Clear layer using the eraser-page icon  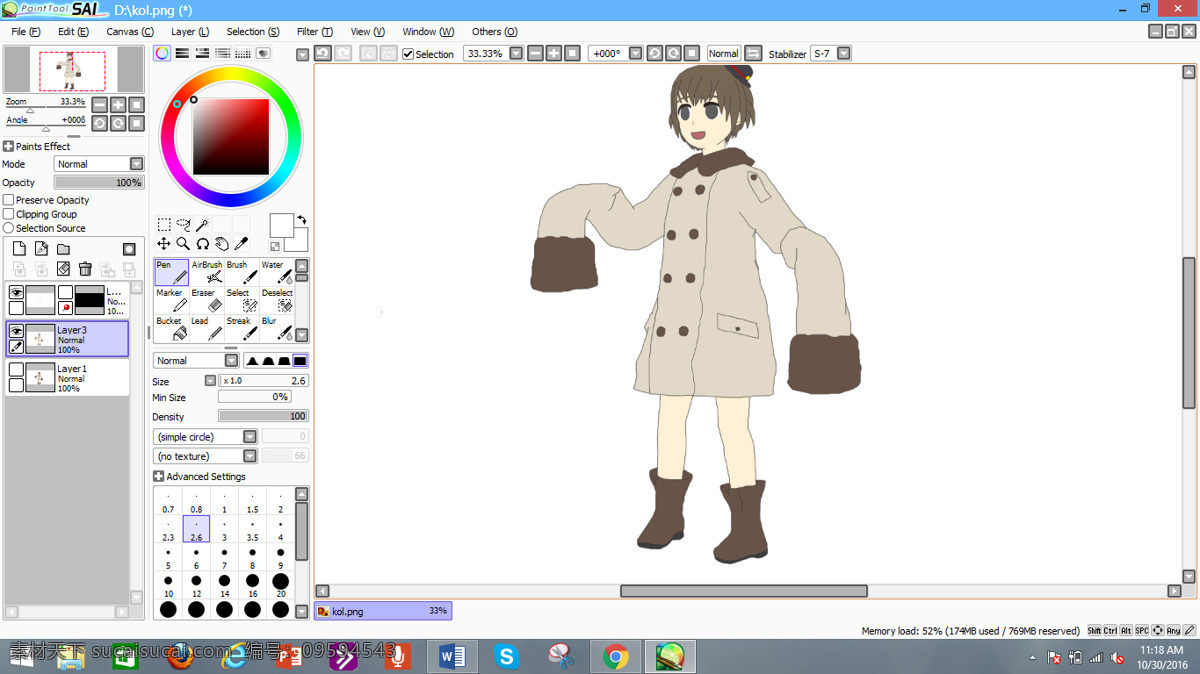(x=63, y=269)
